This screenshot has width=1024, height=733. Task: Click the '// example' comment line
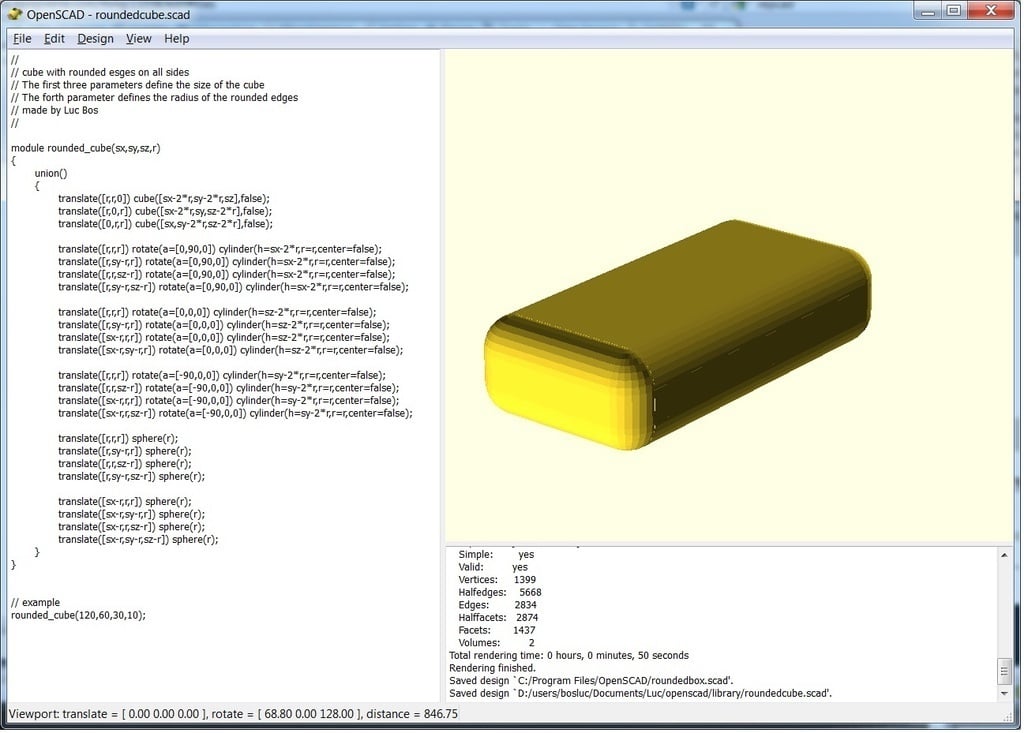pyautogui.click(x=35, y=602)
